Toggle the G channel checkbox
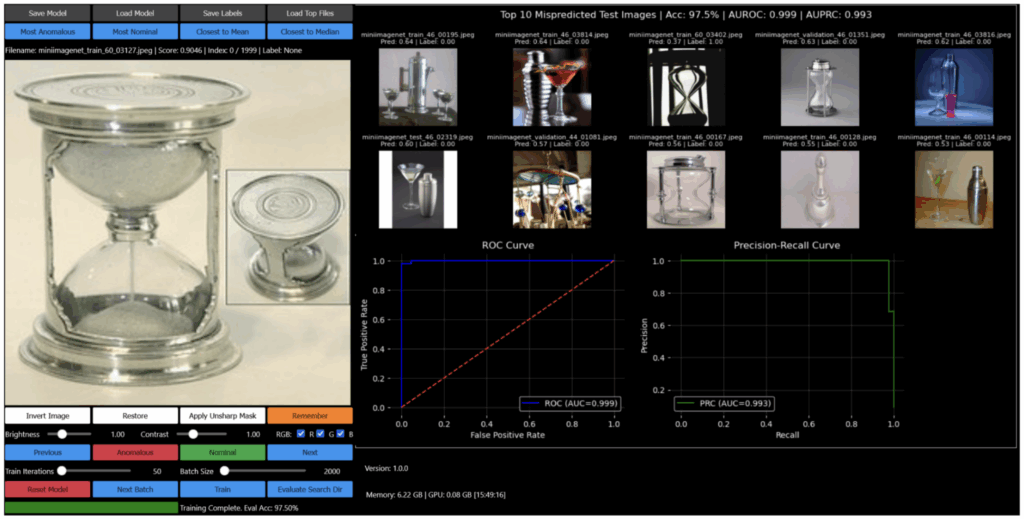The width and height of the screenshot is (1024, 519). coord(321,434)
